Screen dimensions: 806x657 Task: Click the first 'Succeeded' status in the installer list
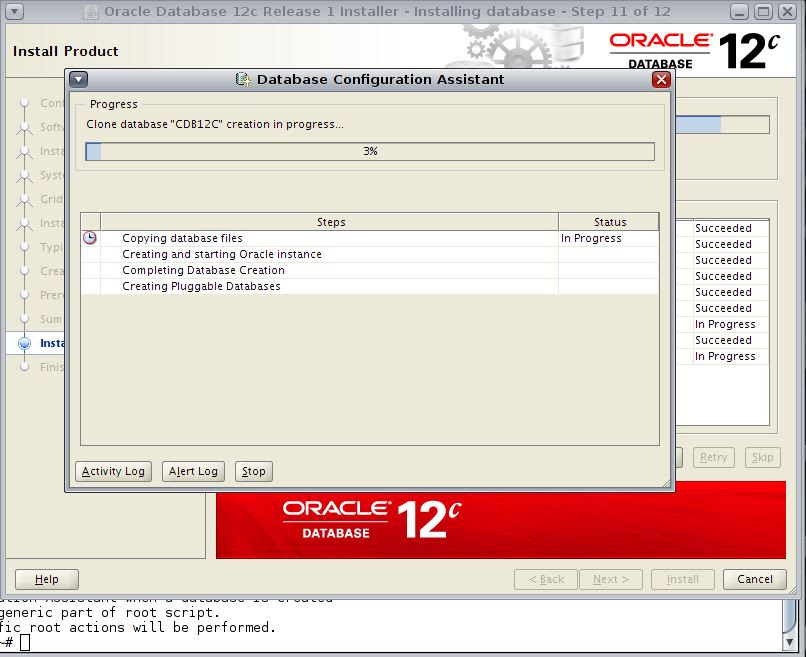(x=723, y=228)
